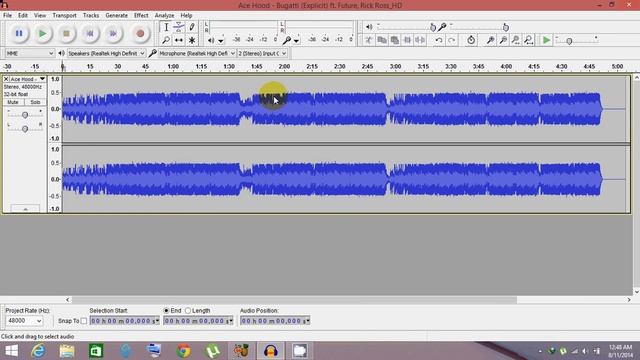Open output meter dropdown arrow

pyautogui.click(x=221, y=40)
